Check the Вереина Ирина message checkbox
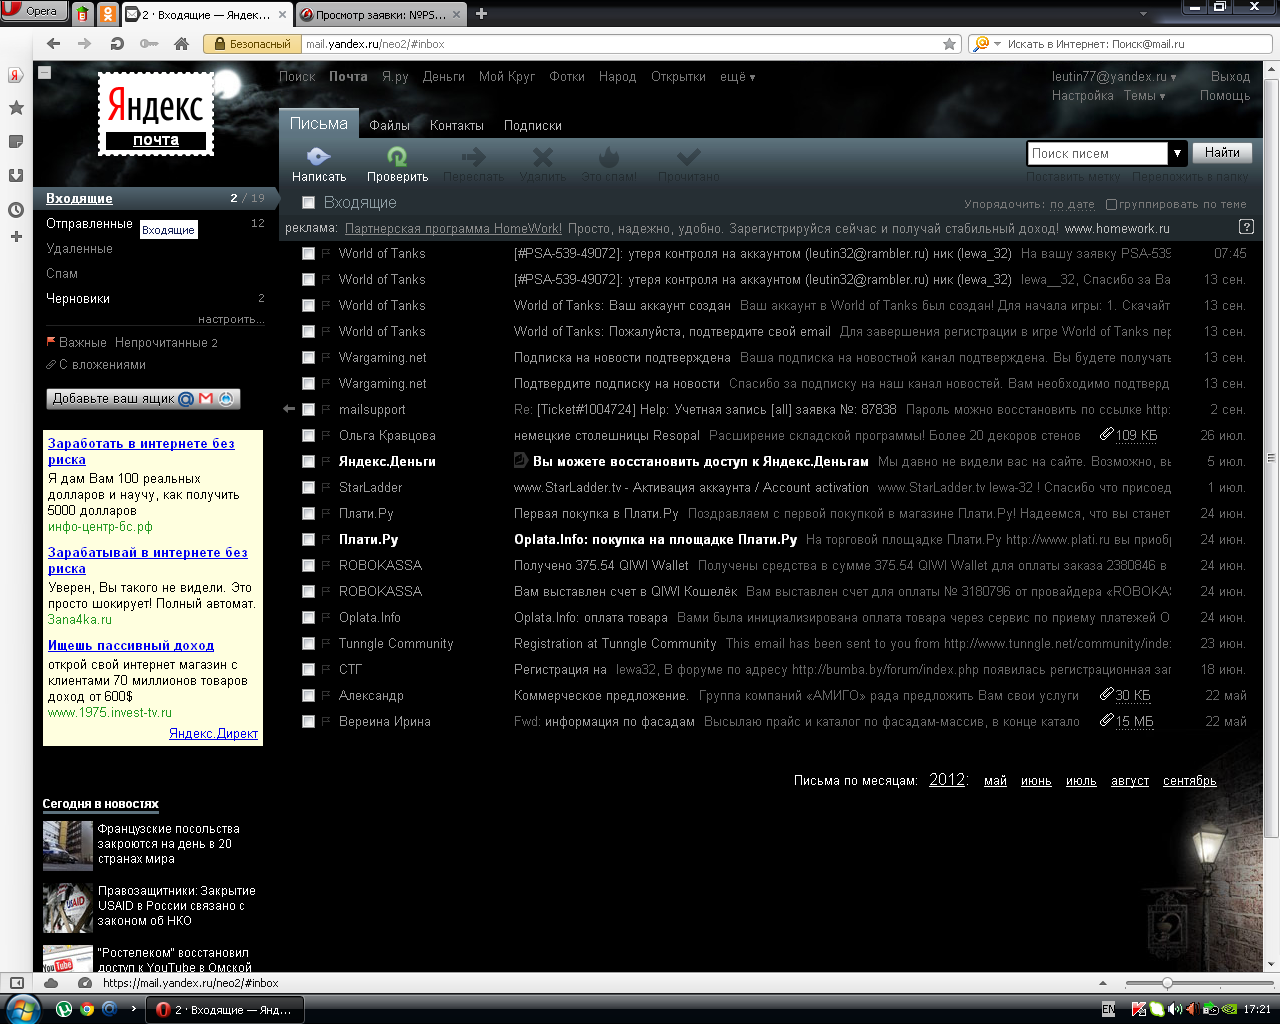The image size is (1280, 1024). [309, 722]
